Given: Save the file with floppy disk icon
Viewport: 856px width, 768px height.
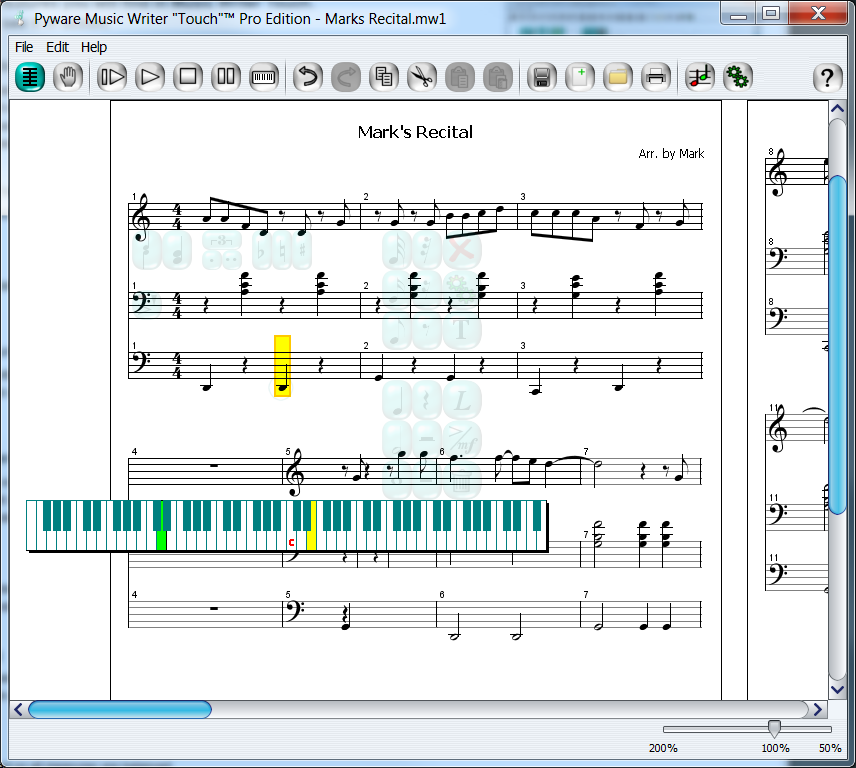Looking at the screenshot, I should coord(541,77).
